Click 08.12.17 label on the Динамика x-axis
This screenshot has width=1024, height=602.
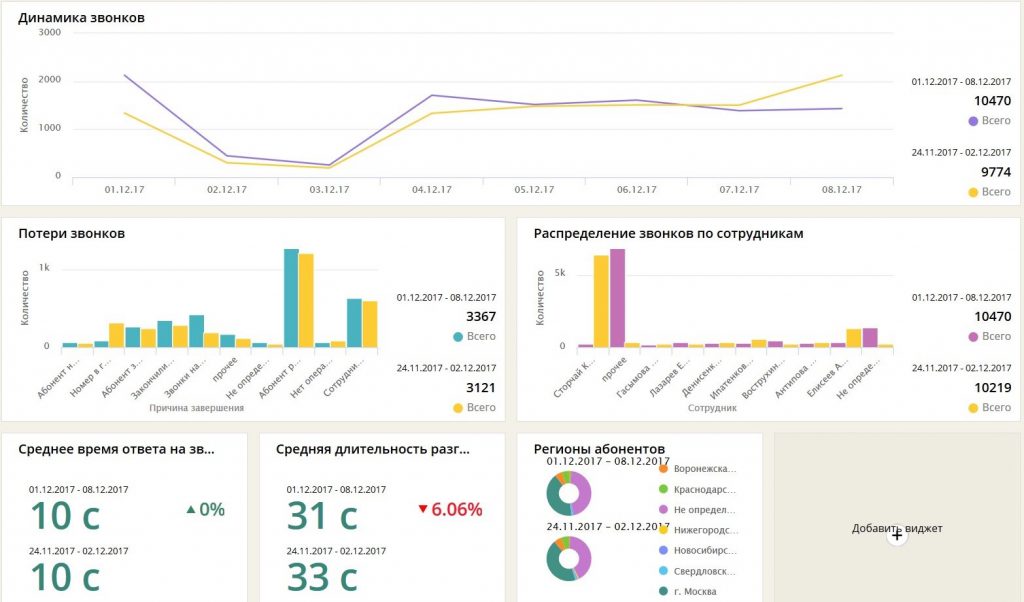[841, 190]
